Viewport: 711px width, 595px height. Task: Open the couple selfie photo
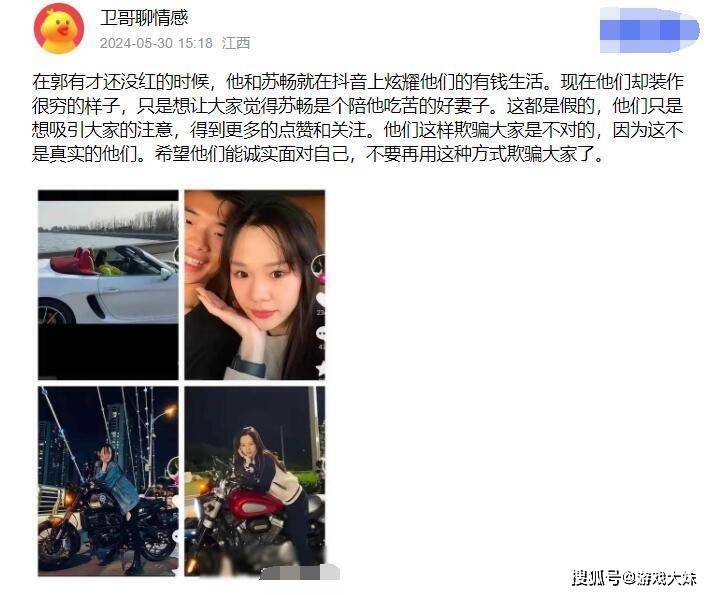(x=254, y=285)
